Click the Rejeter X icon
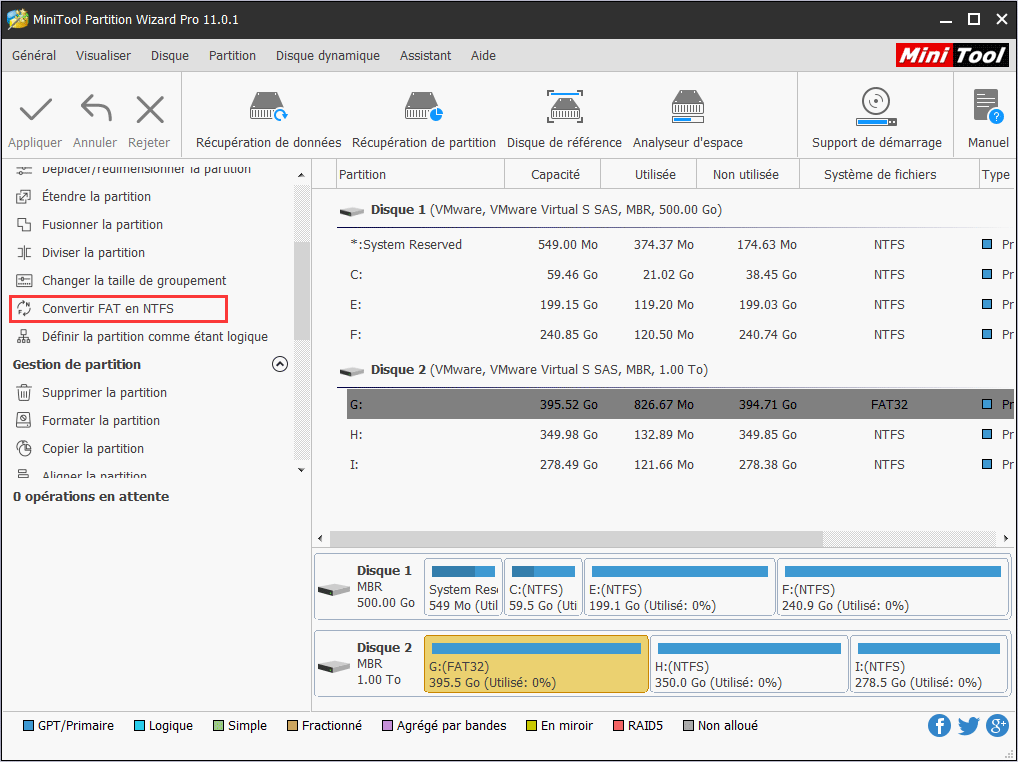This screenshot has width=1018, height=762. (150, 110)
